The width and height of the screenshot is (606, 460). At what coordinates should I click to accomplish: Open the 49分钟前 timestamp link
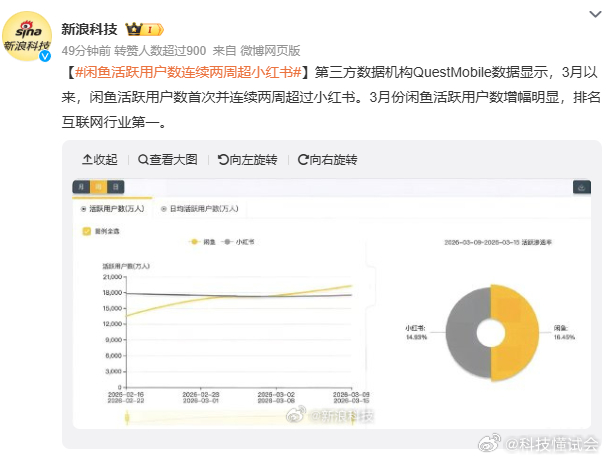click(x=86, y=51)
